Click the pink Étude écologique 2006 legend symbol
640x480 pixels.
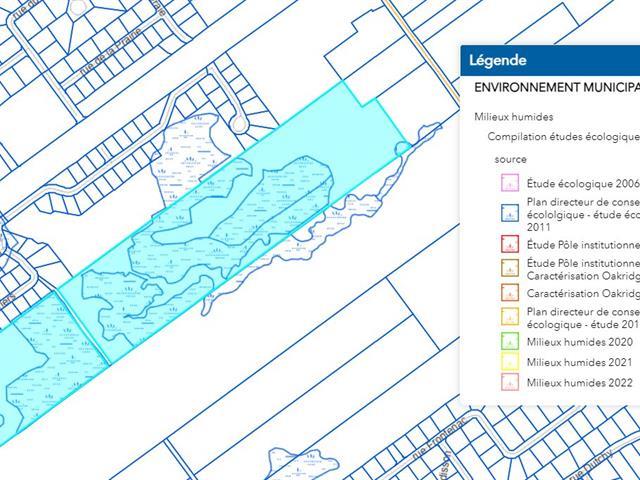pos(508,183)
